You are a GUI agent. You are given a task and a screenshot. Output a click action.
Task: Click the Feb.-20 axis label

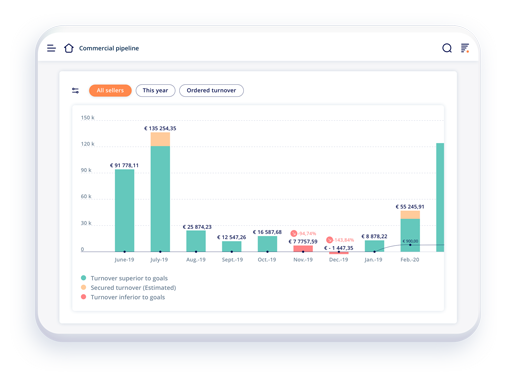(410, 260)
